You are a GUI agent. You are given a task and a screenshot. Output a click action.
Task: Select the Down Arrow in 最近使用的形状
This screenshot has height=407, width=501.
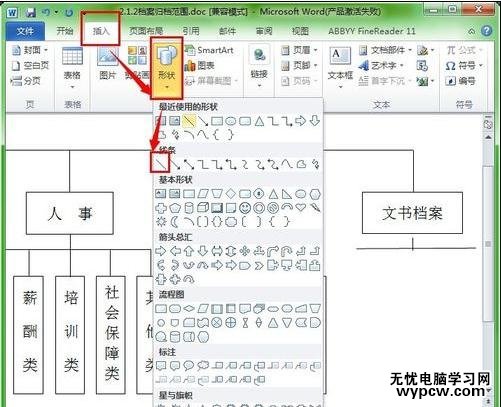tap(315, 121)
